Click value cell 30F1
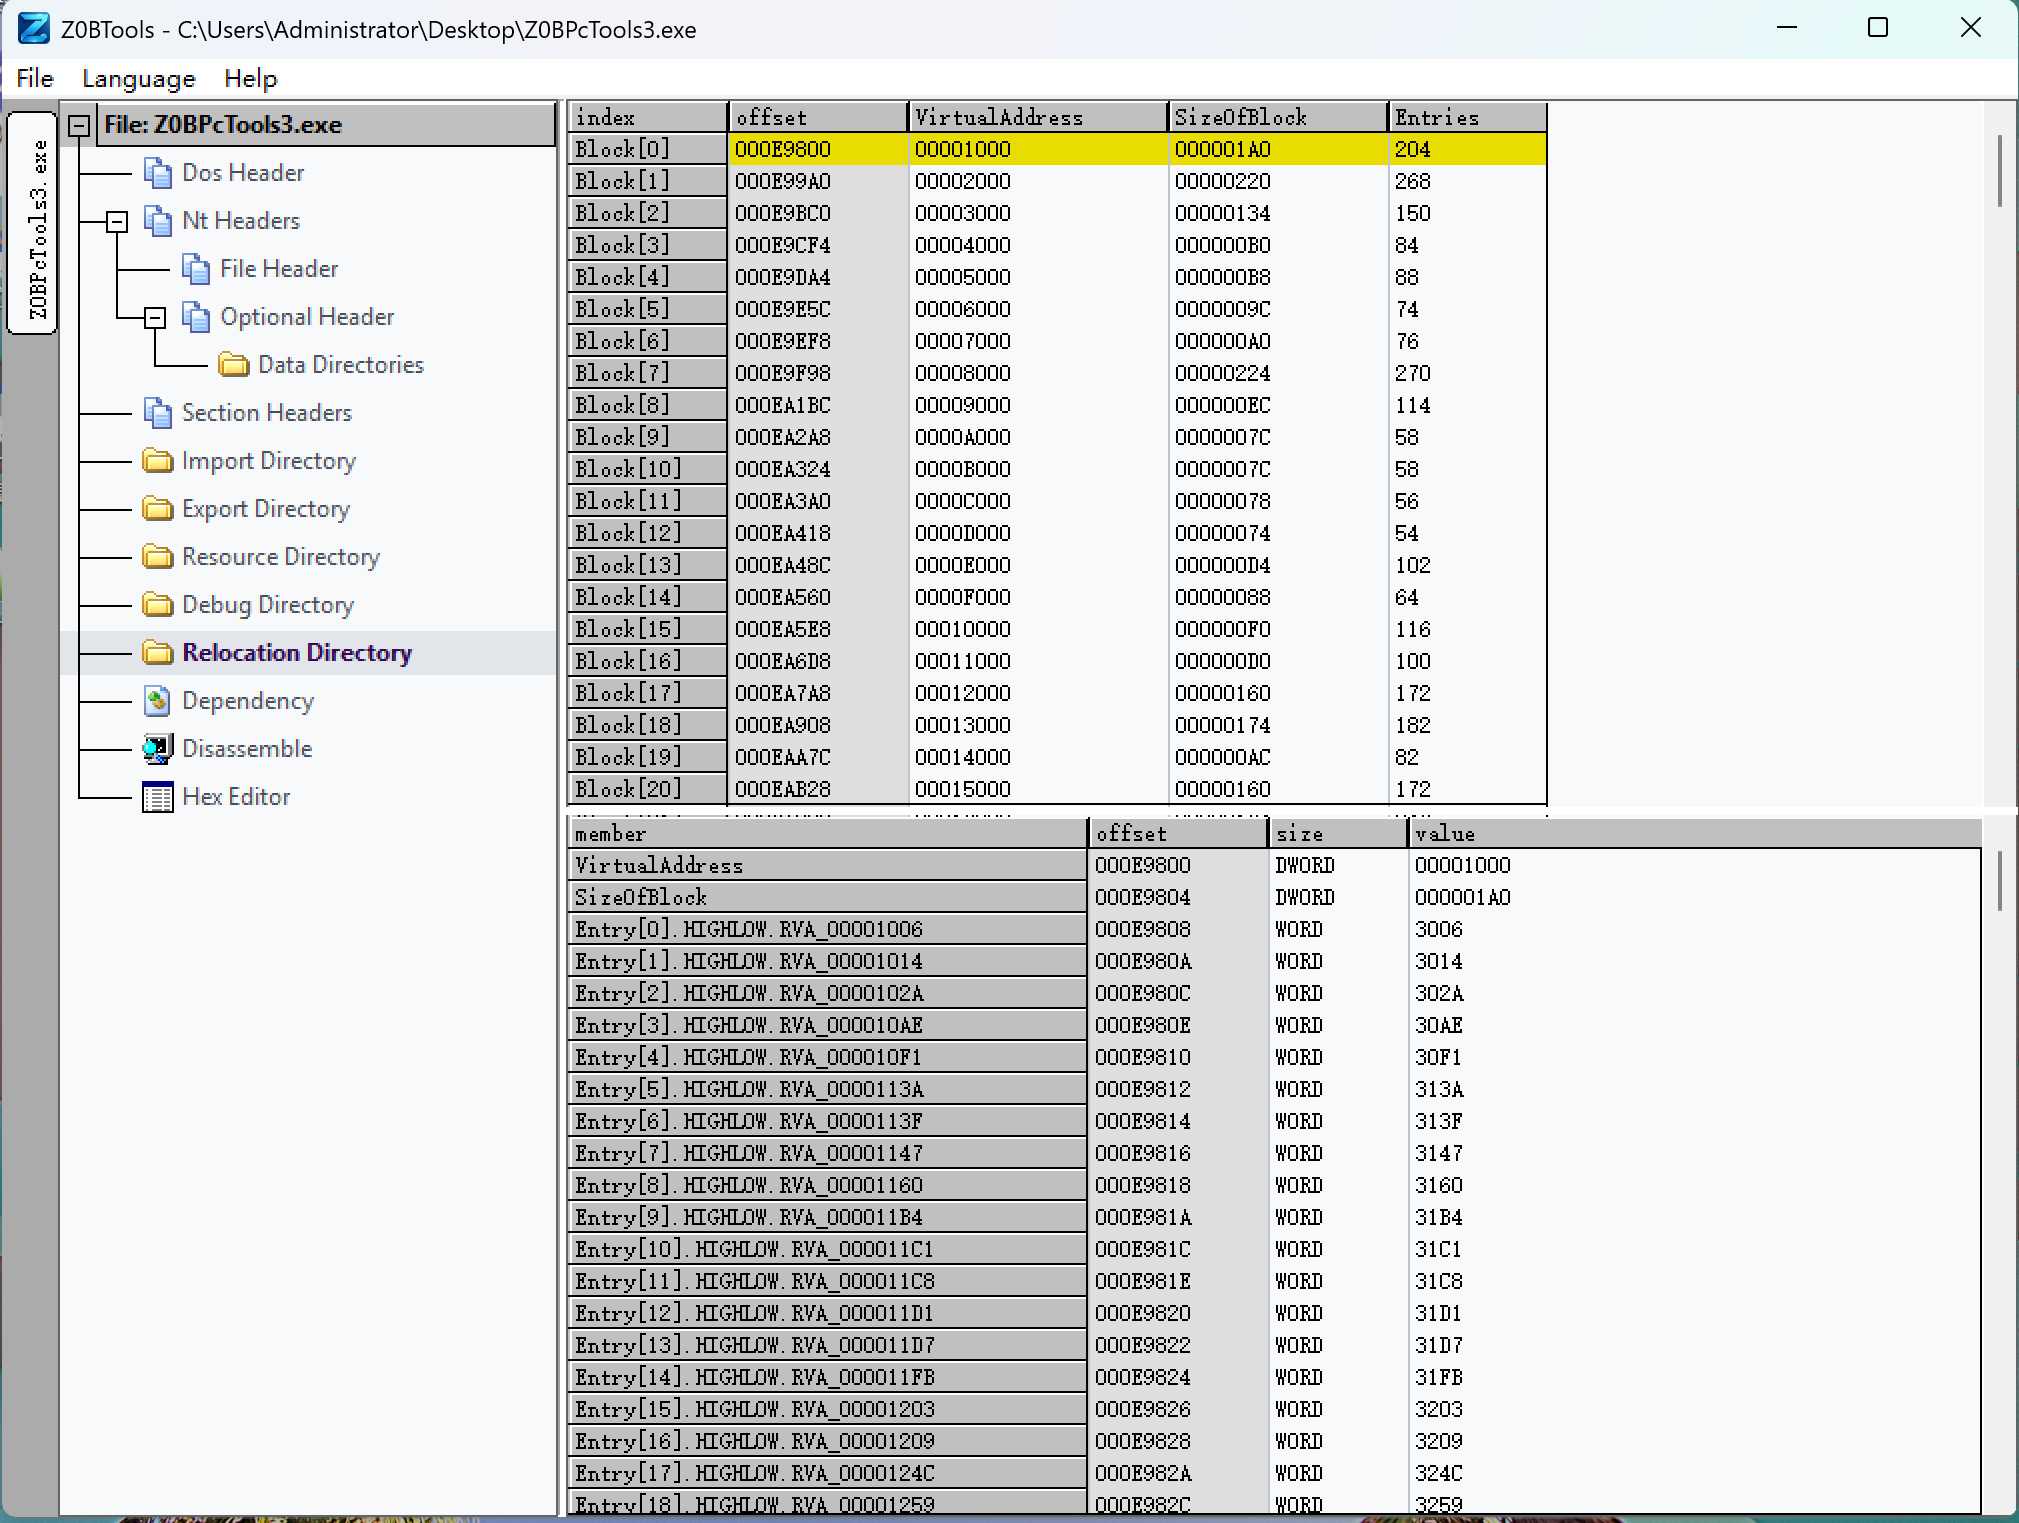The width and height of the screenshot is (2019, 1523). click(x=1694, y=1057)
